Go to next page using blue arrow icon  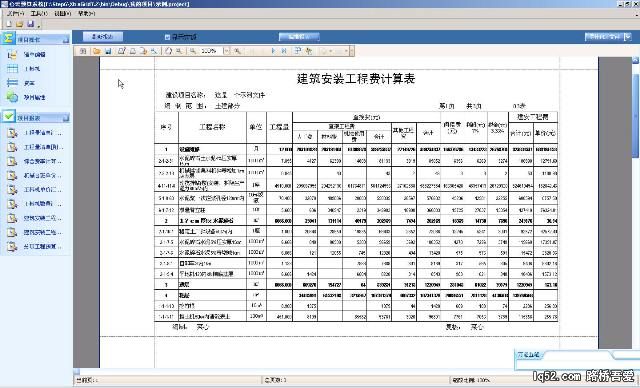coord(273,51)
